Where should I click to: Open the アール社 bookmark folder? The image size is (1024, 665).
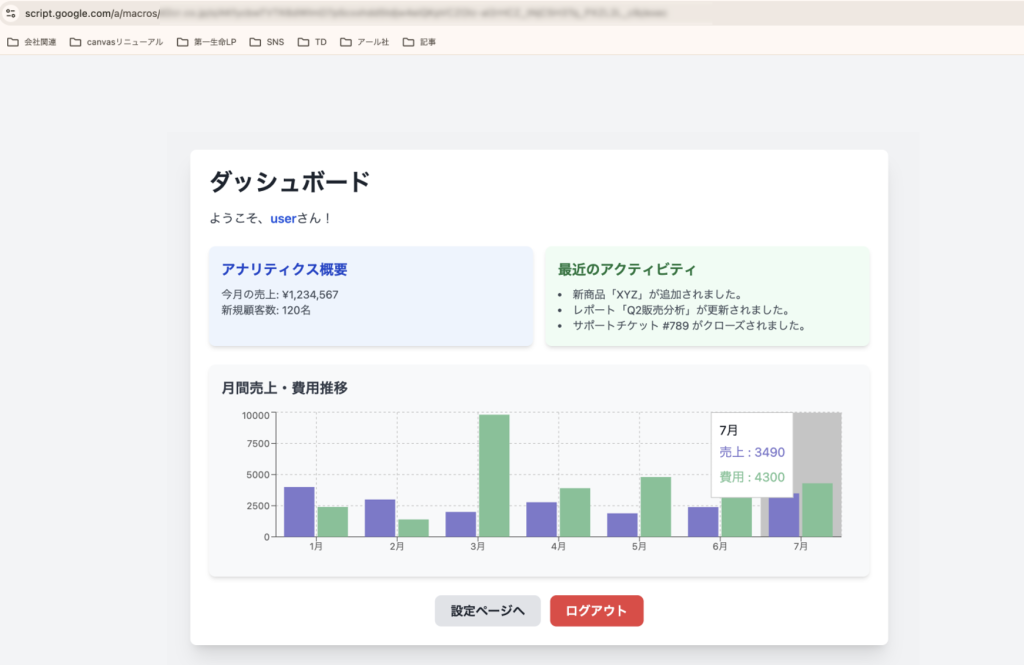pos(364,42)
